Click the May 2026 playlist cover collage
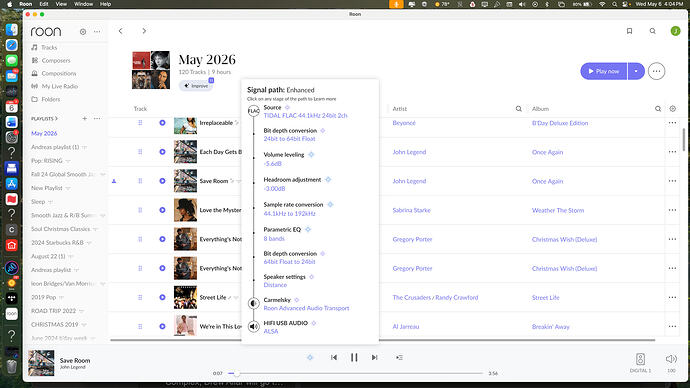The height and width of the screenshot is (388, 690). coord(151,70)
